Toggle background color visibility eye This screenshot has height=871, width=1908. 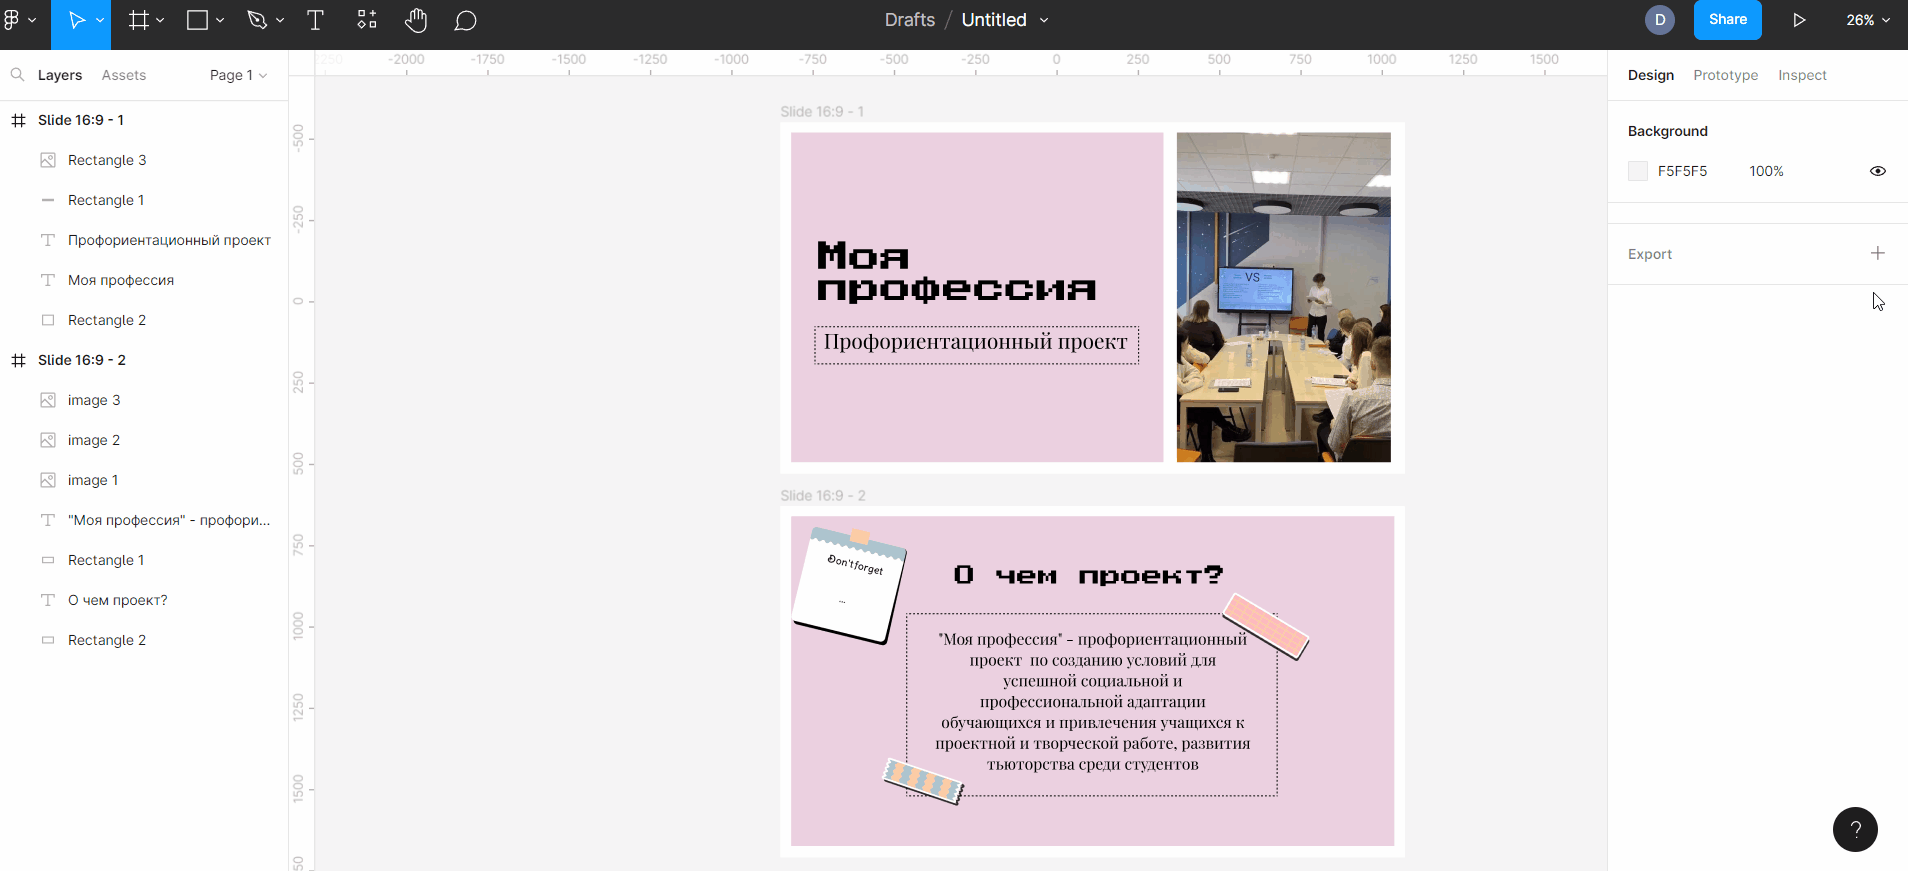point(1878,171)
